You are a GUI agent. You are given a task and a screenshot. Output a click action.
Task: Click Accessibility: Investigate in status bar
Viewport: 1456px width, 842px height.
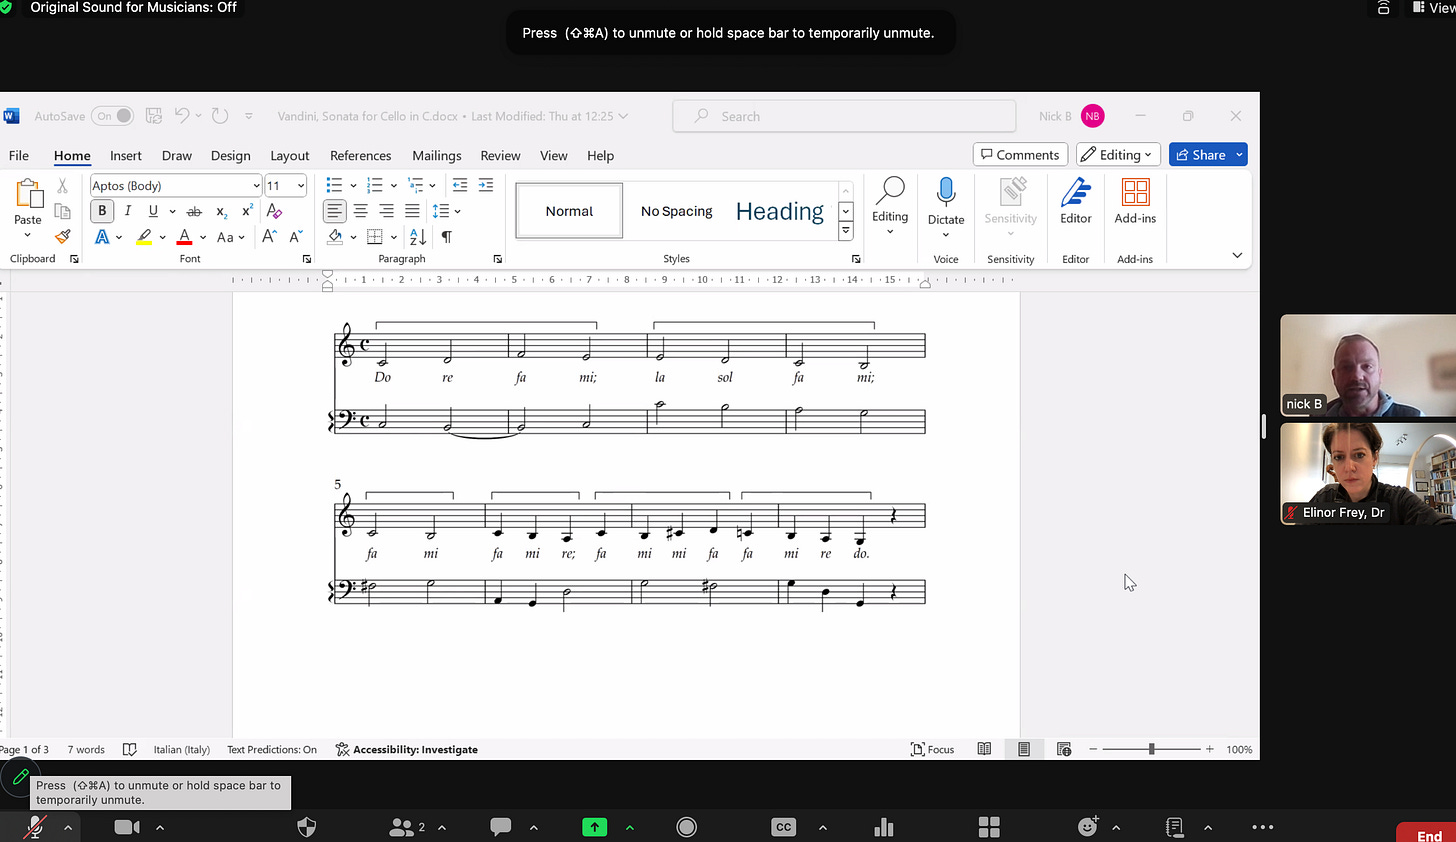(x=406, y=749)
